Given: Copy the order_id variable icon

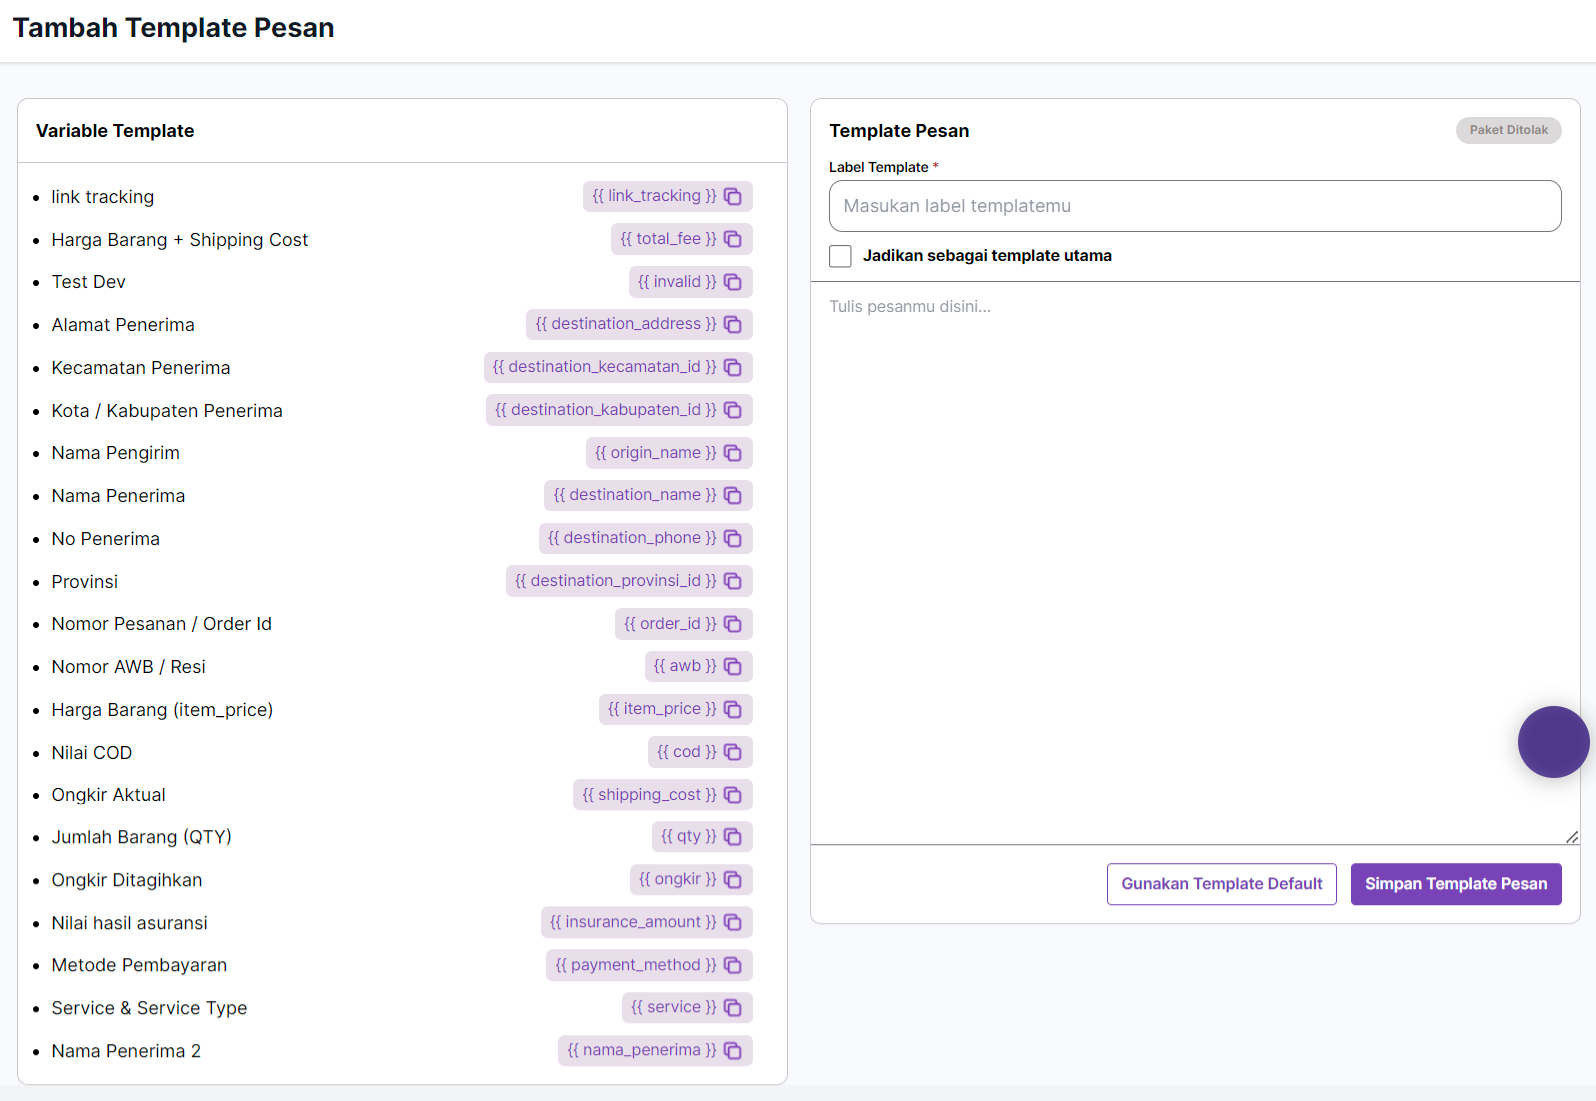Looking at the screenshot, I should (733, 624).
